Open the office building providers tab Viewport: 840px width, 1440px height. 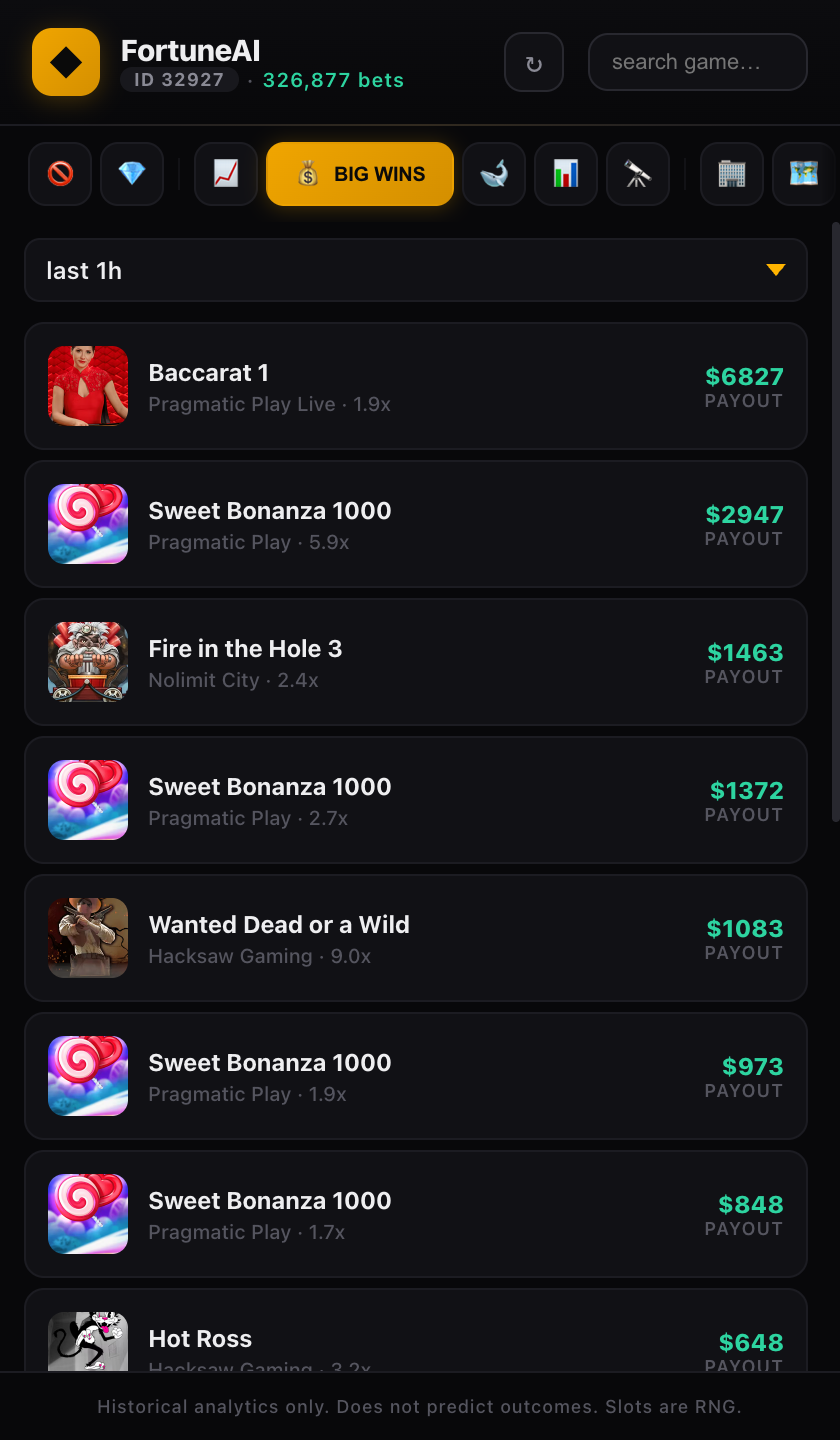click(732, 174)
